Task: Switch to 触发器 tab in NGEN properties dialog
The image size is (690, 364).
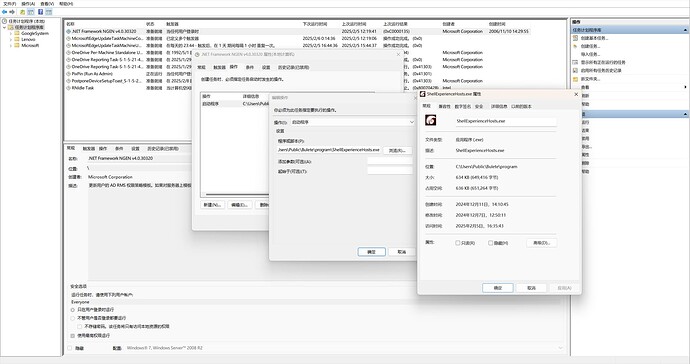Action: [219, 67]
